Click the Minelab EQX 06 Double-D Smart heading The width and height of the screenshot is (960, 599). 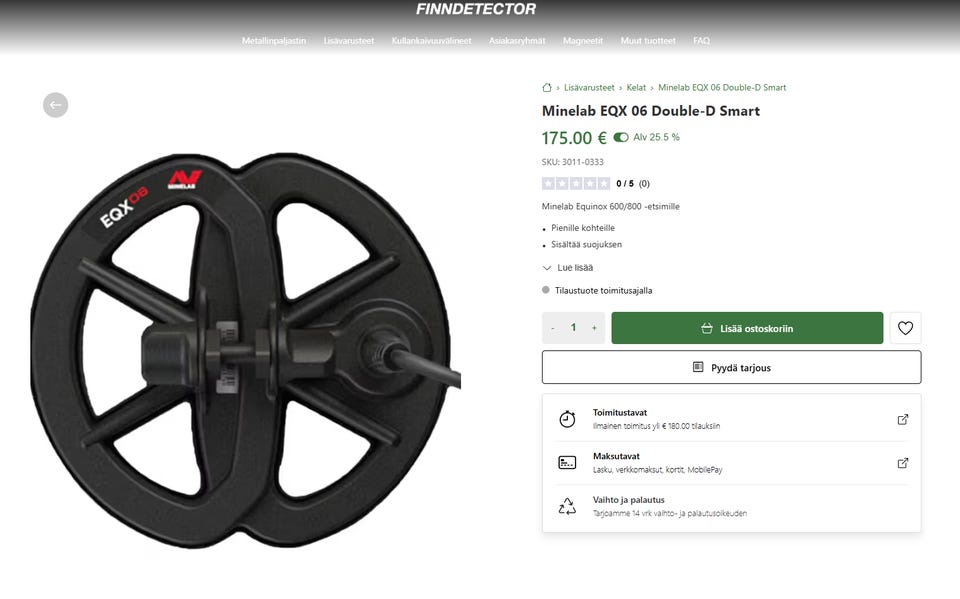pos(650,111)
